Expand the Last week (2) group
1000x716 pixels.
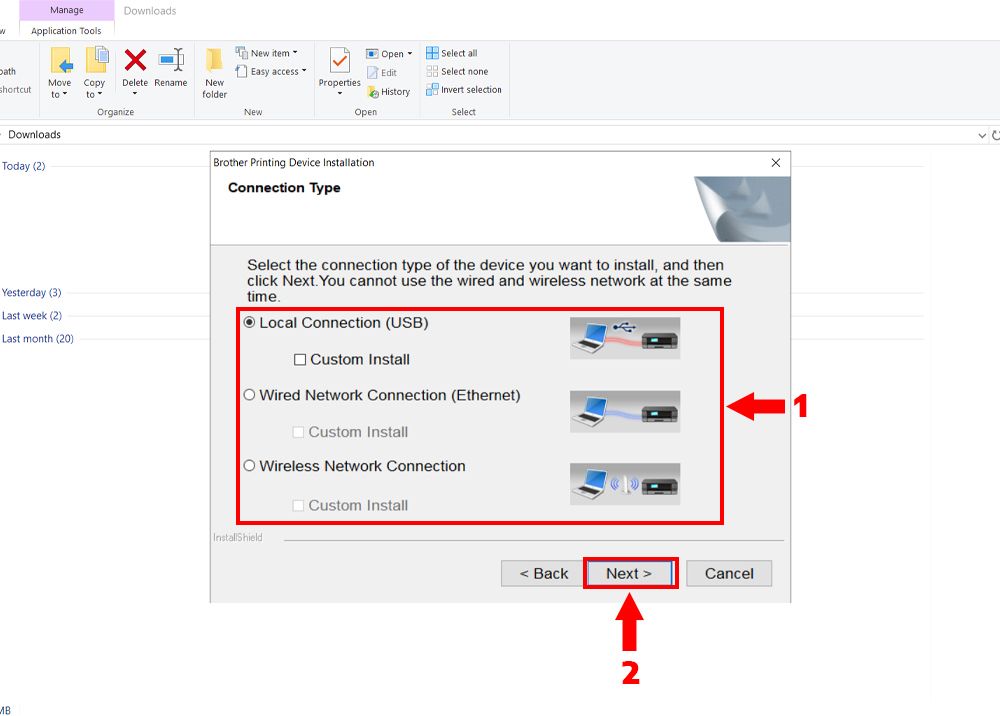point(32,316)
